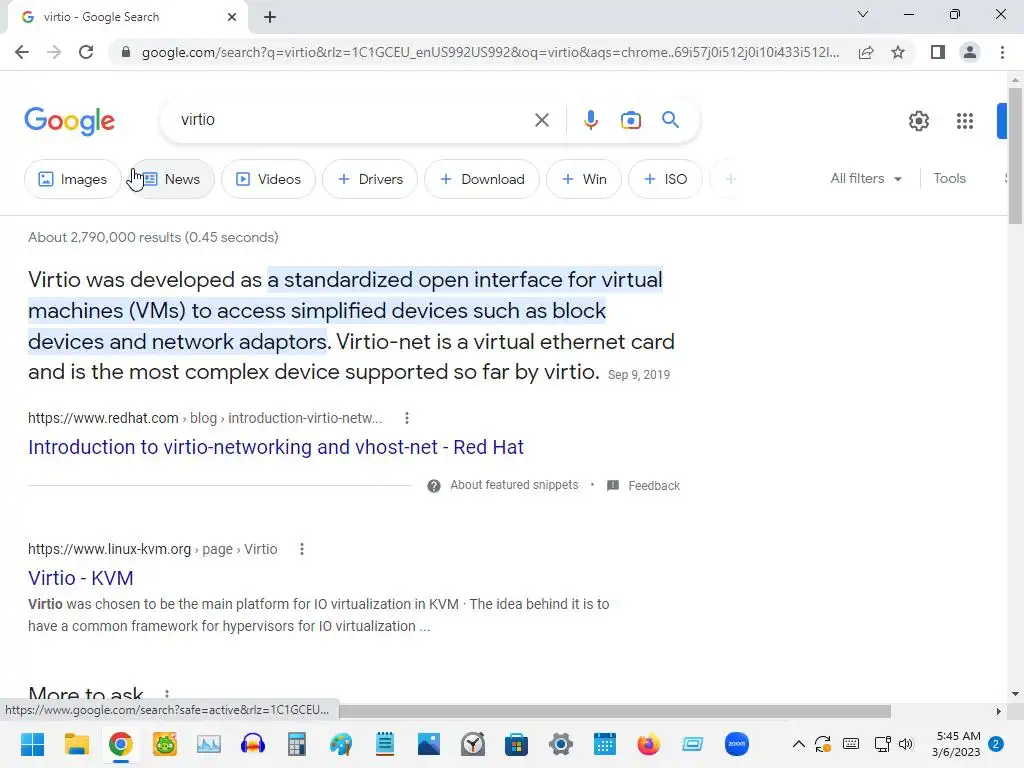Open File Explorer from taskbar
This screenshot has width=1024, height=768.
point(76,744)
